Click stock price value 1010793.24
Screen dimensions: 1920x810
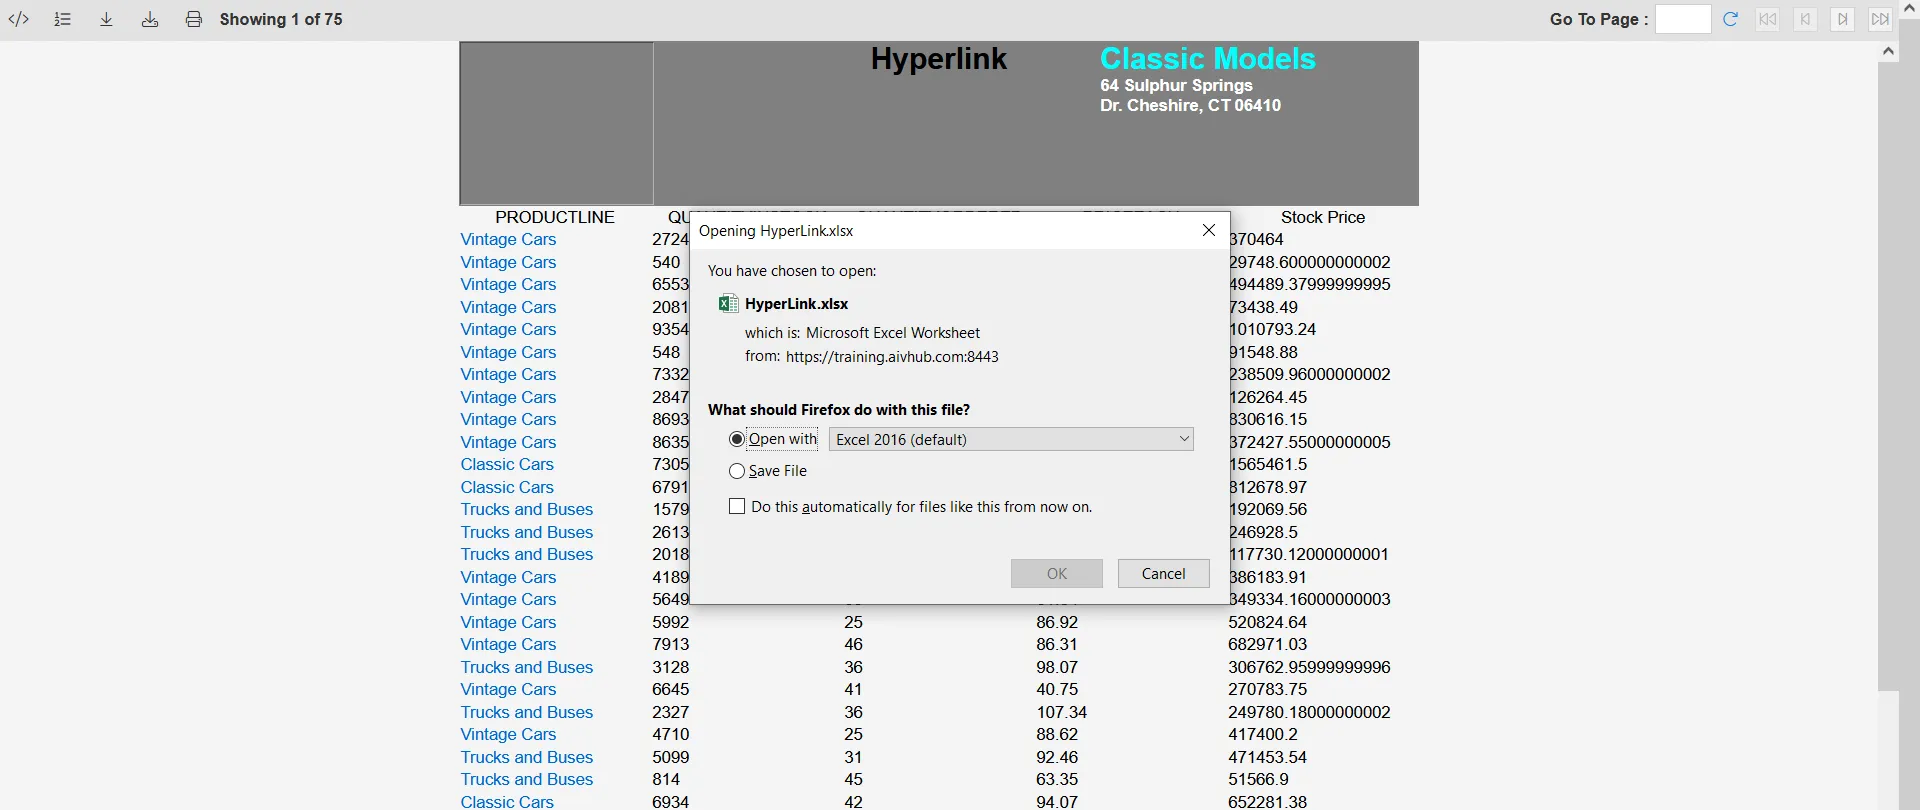tap(1272, 330)
